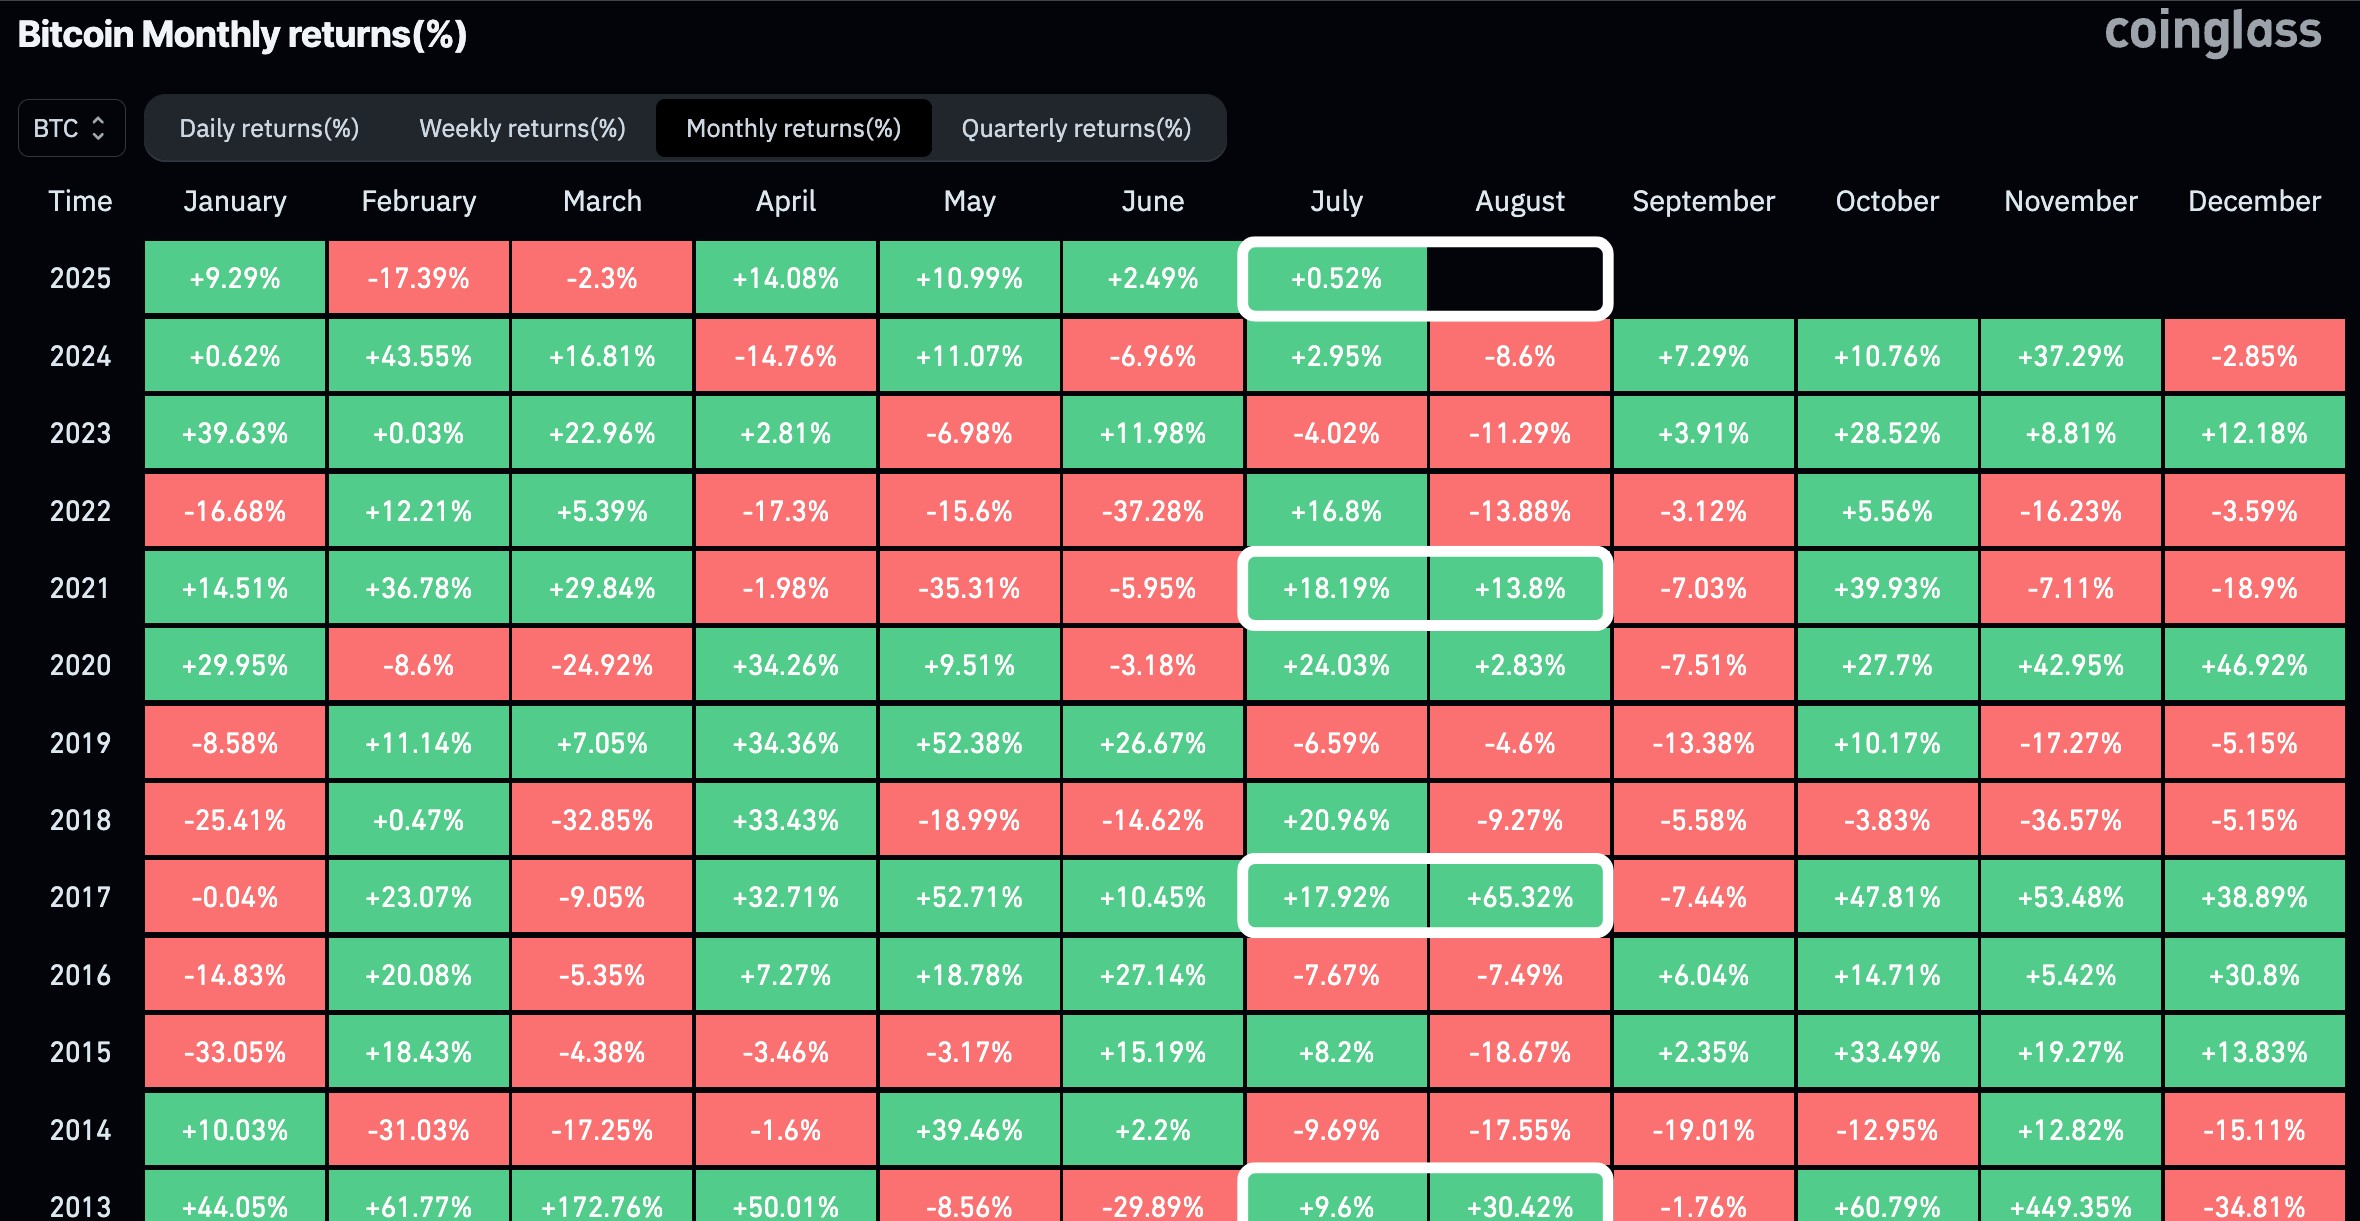Image resolution: width=2360 pixels, height=1221 pixels.
Task: Click the +18.19% July 2021 cell
Action: pyautogui.click(x=1336, y=587)
